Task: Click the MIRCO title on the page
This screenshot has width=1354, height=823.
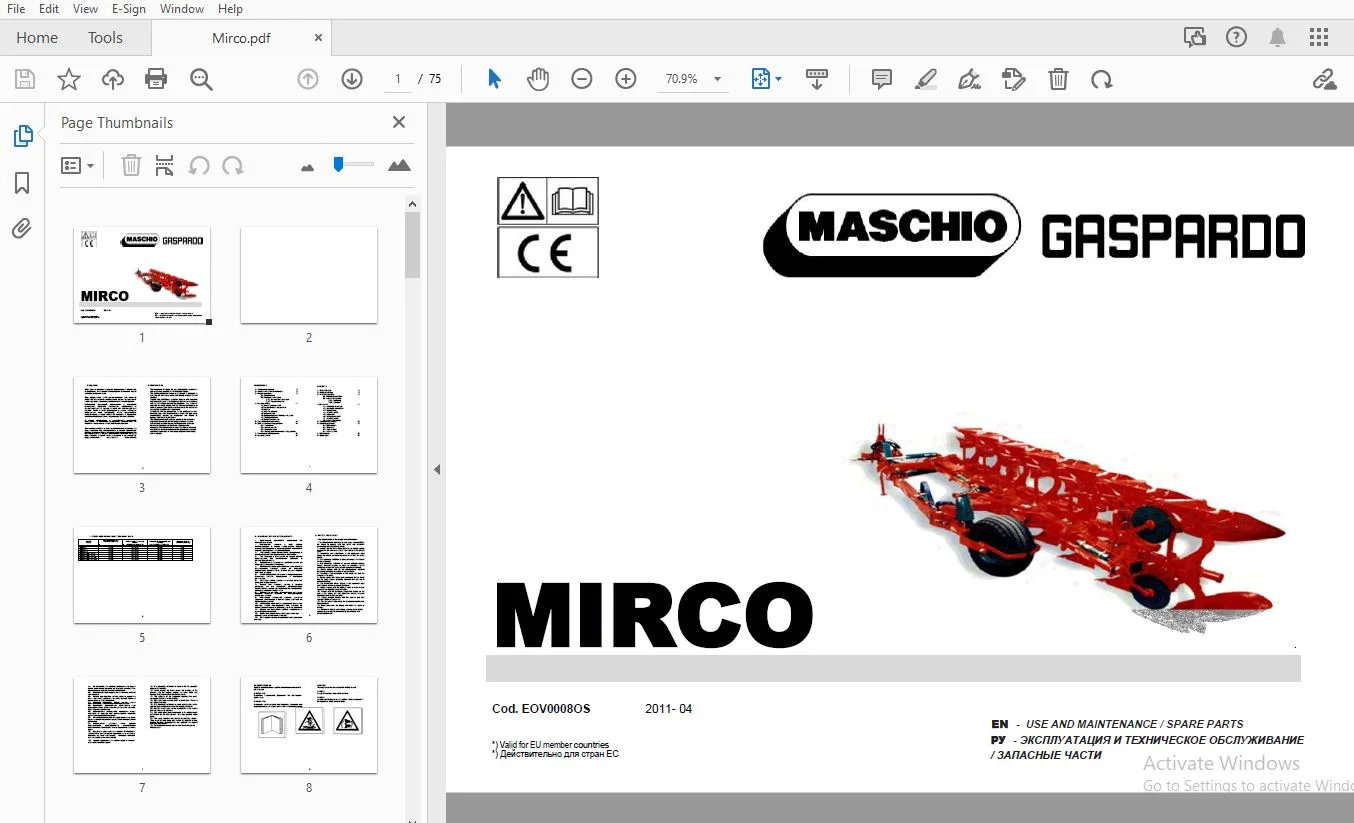Action: [x=654, y=614]
